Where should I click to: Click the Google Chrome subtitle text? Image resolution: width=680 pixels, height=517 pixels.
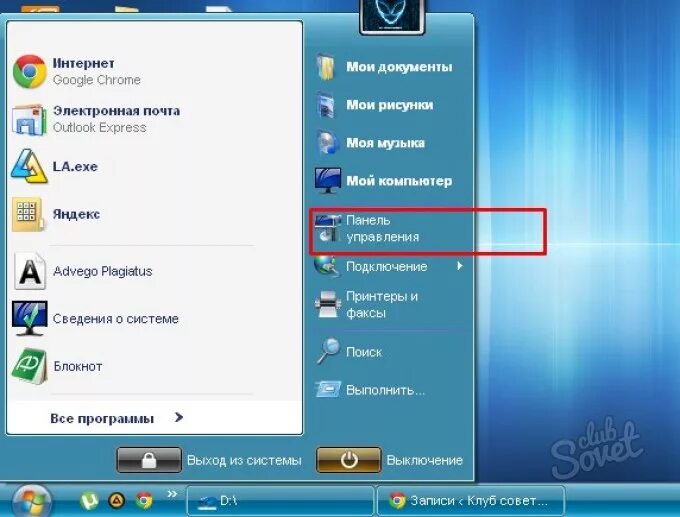pyautogui.click(x=97, y=80)
